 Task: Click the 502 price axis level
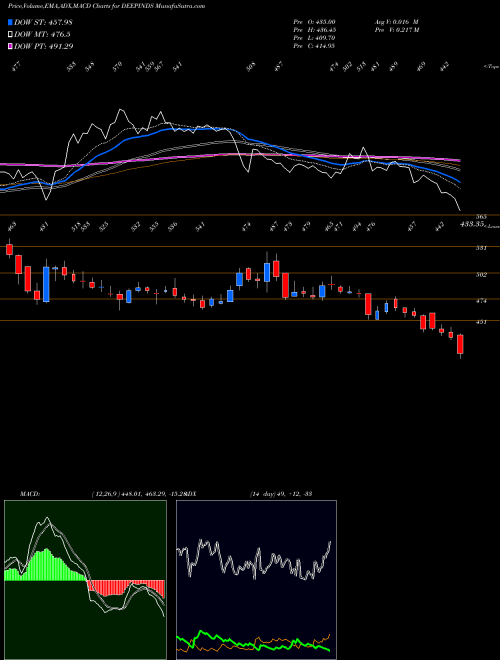(481, 275)
